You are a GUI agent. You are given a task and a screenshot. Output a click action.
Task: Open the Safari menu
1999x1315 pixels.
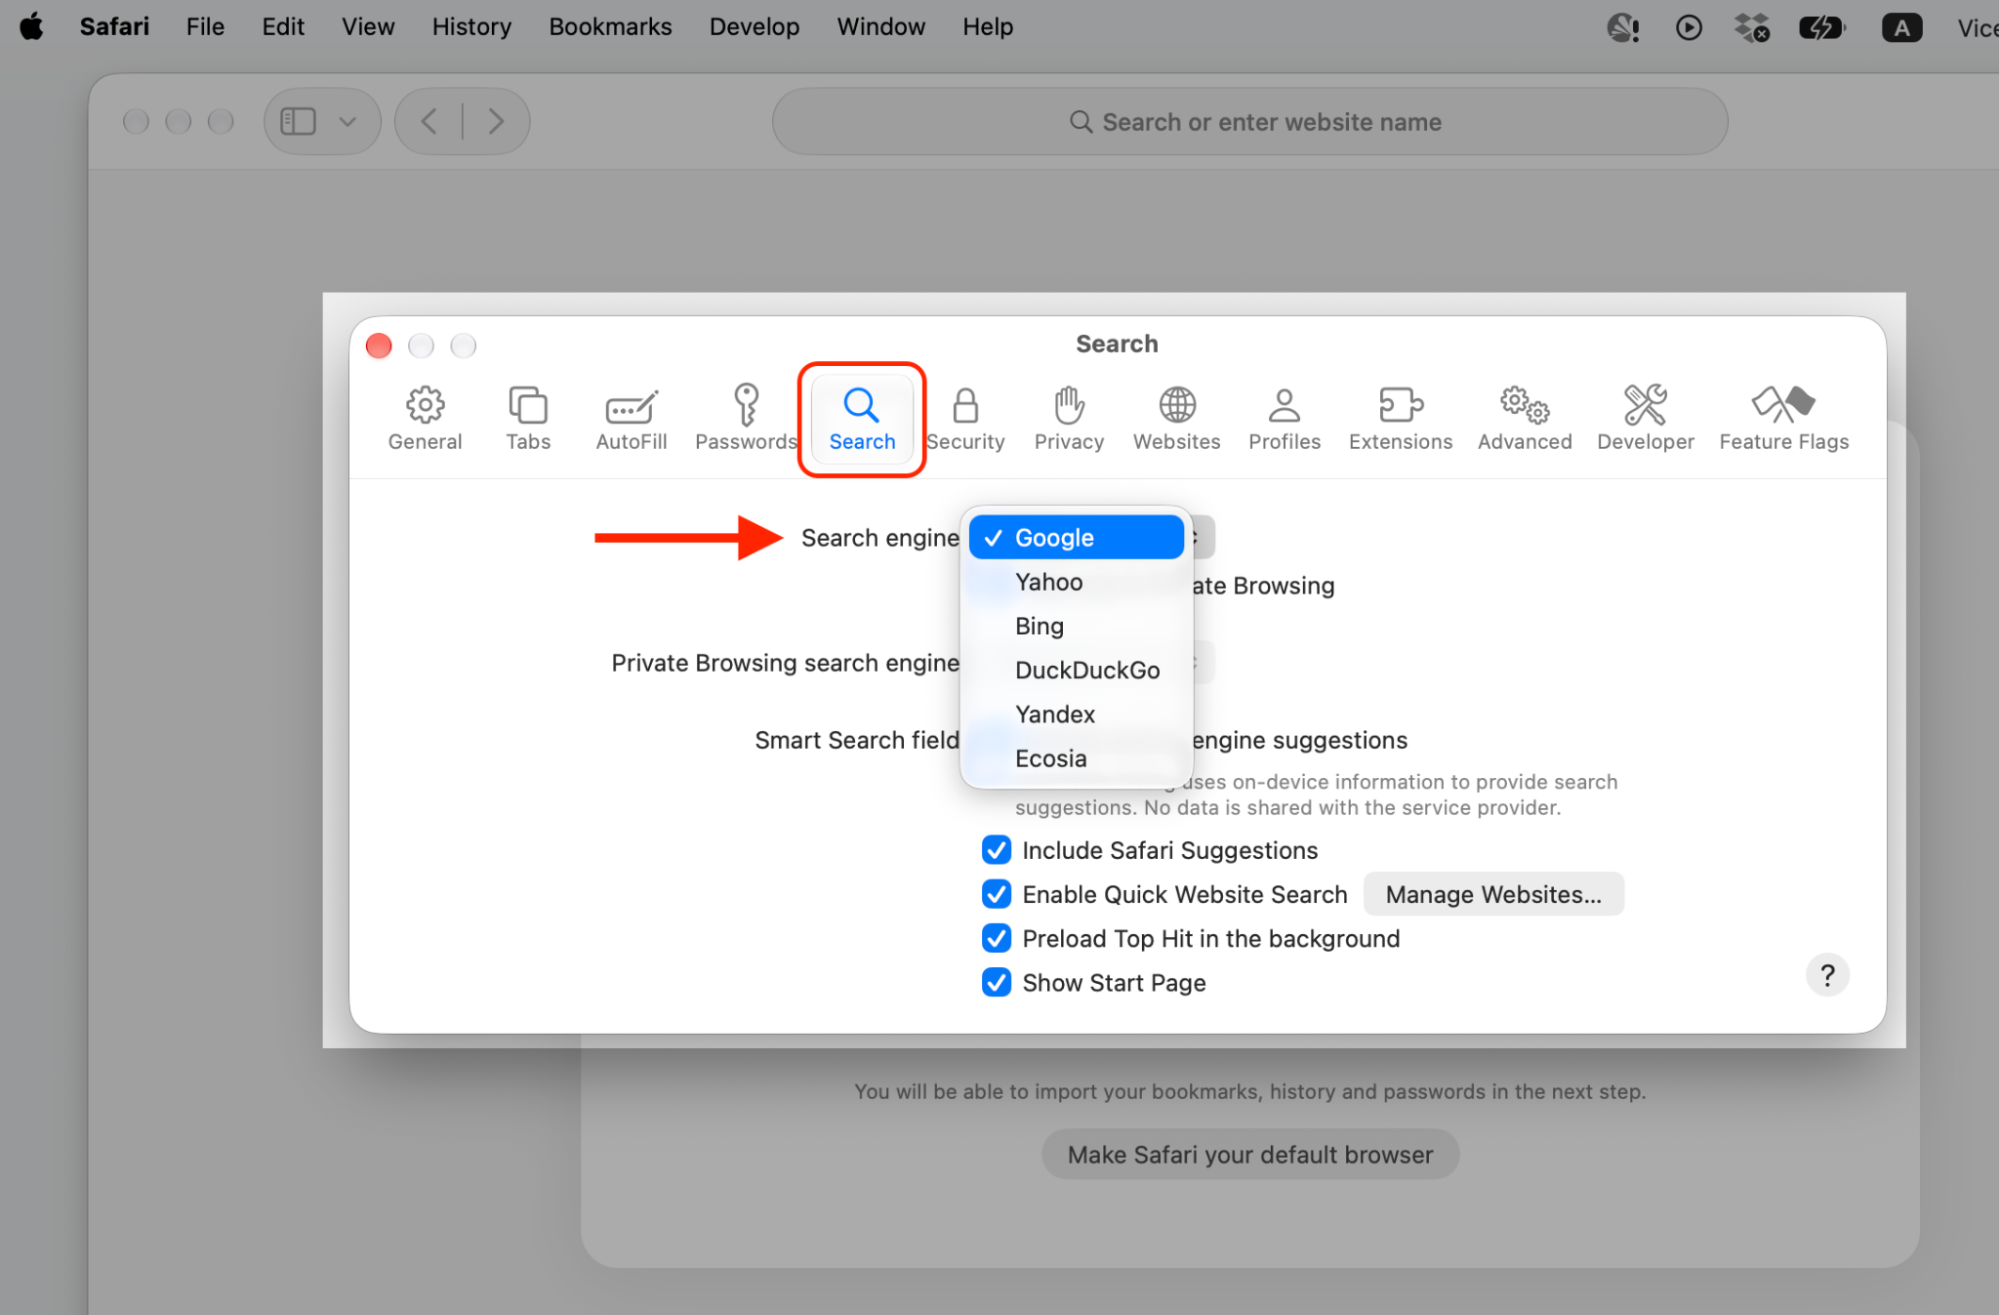(114, 26)
